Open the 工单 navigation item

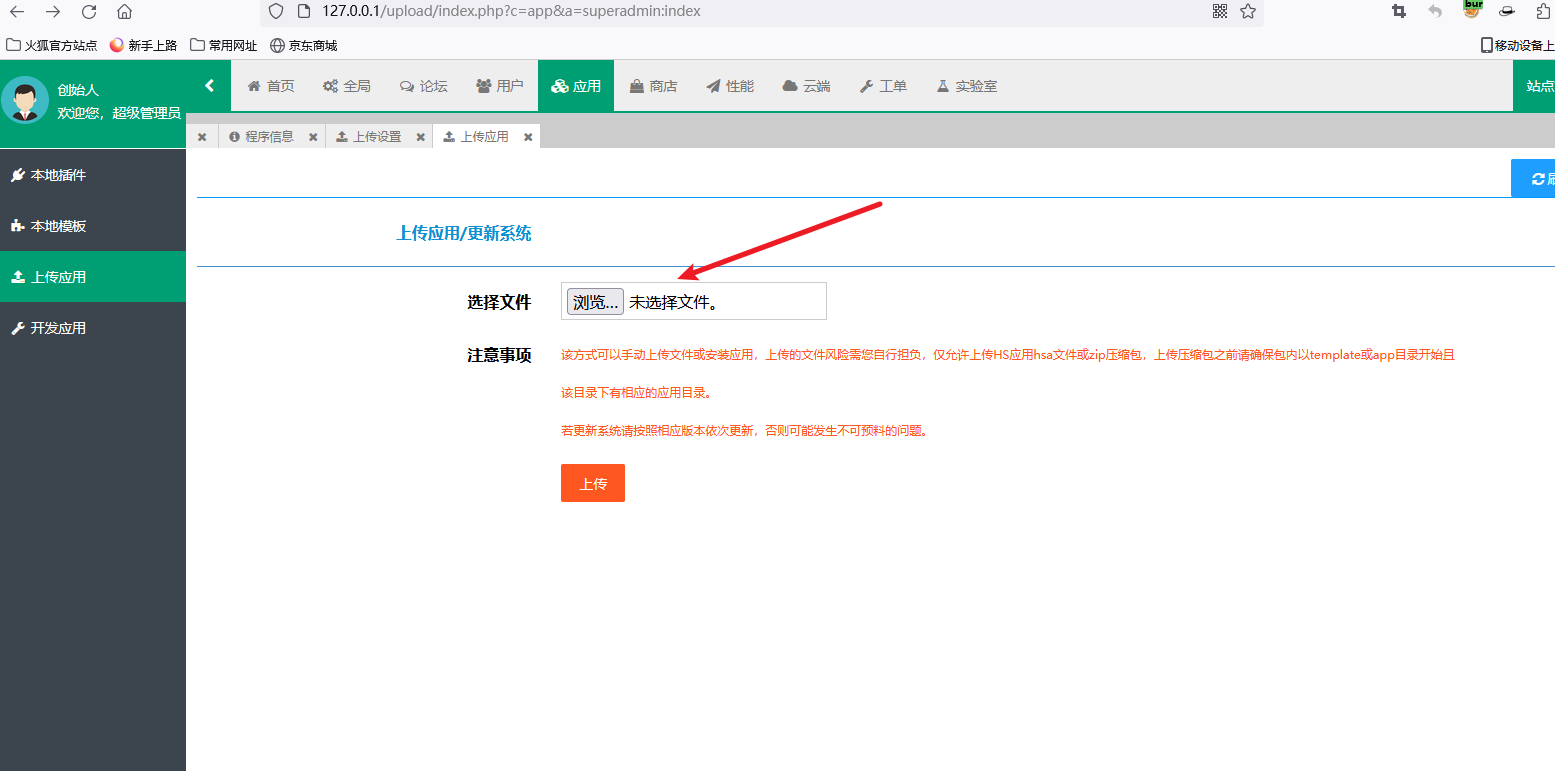883,86
